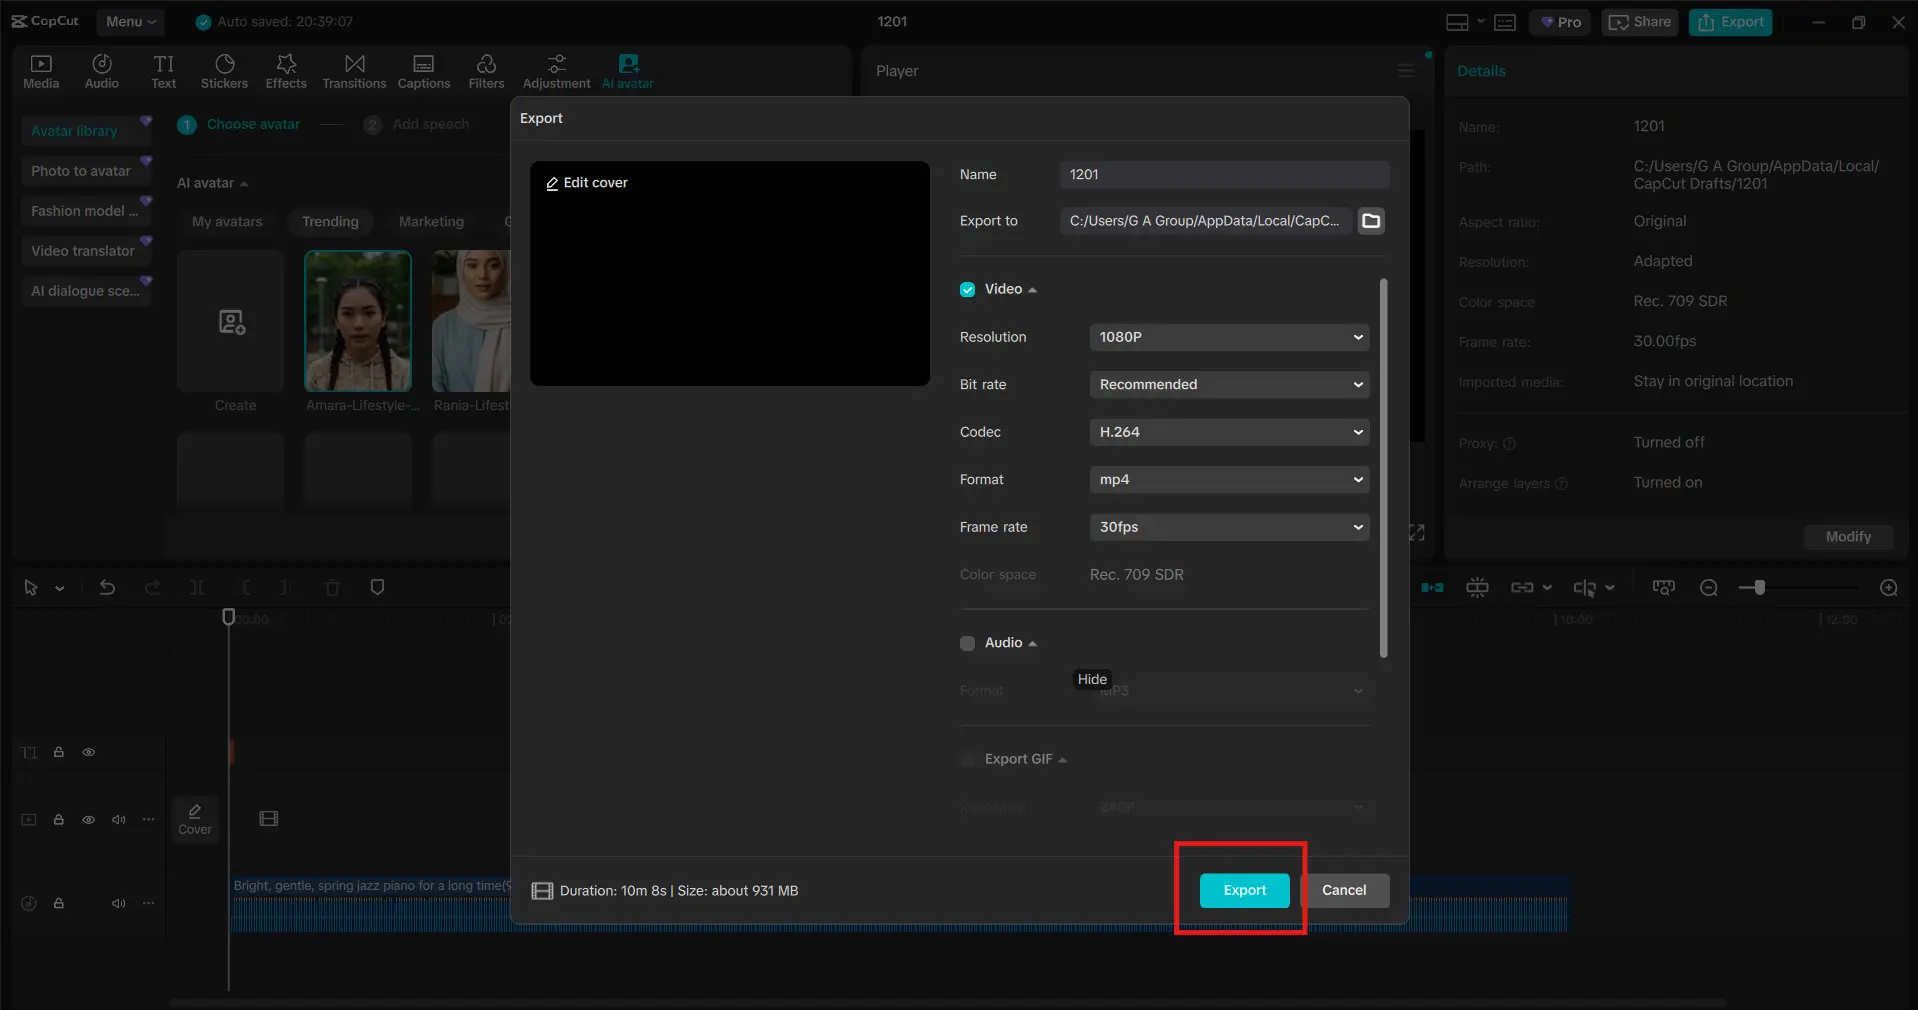
Task: Switch to the Trending avatars tab
Action: coord(330,222)
